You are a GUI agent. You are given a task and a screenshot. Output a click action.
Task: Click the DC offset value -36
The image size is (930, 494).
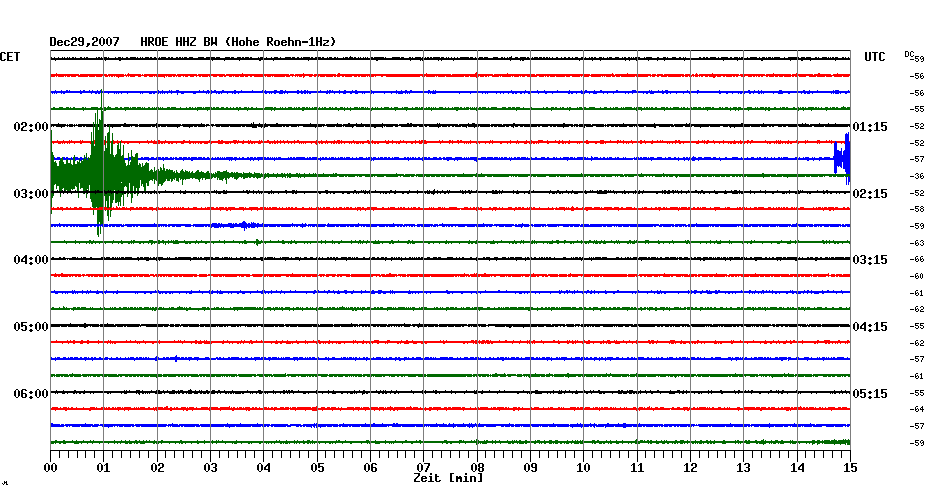(x=917, y=176)
